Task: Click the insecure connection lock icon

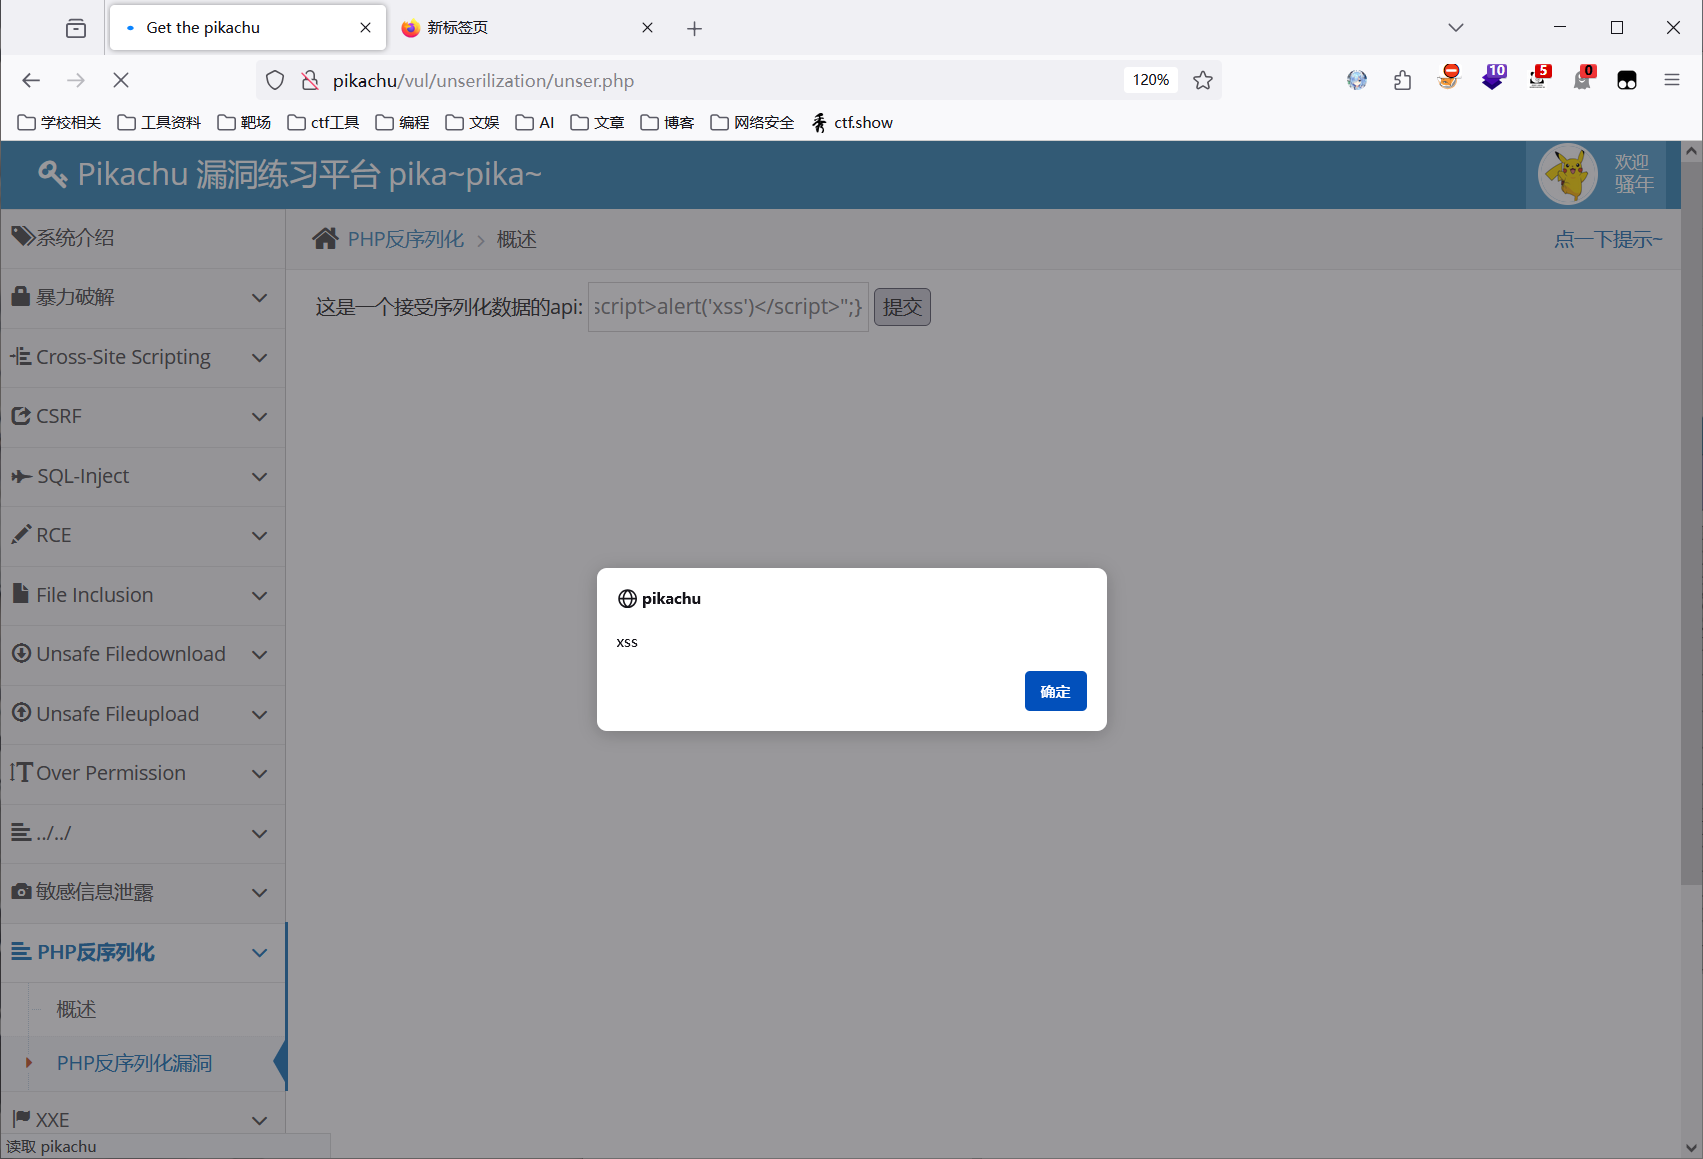Action: (310, 80)
